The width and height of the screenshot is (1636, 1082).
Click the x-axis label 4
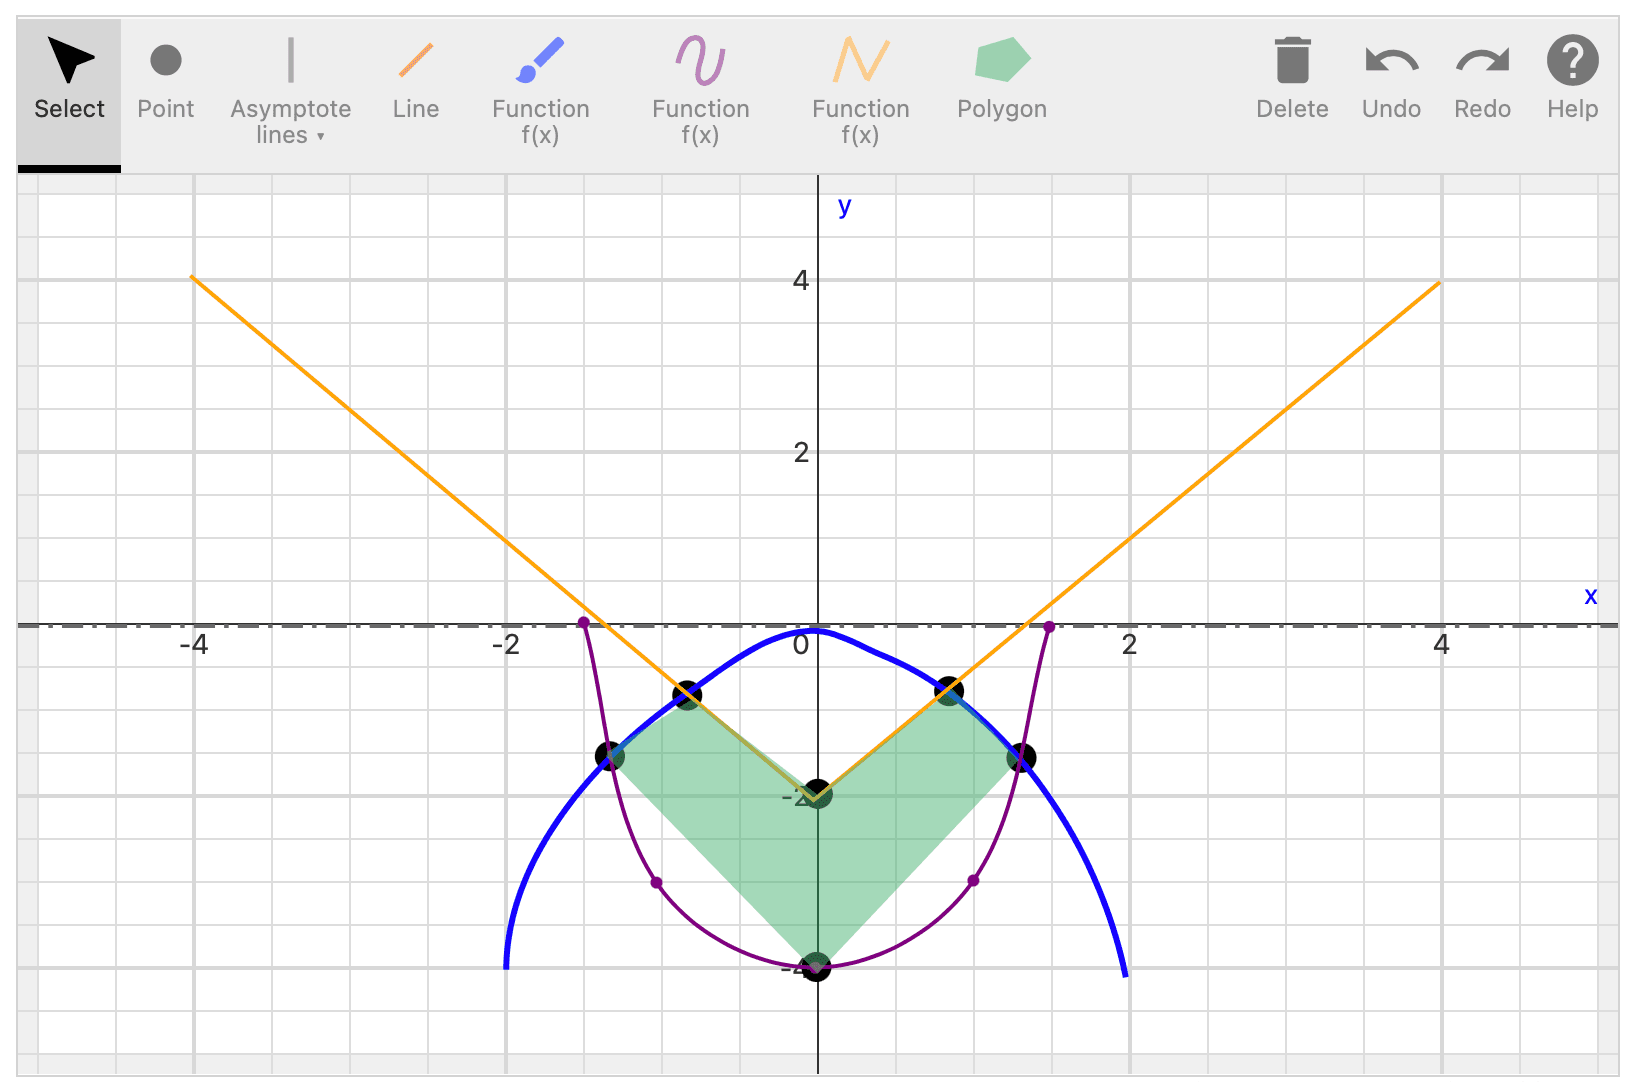tap(1441, 645)
